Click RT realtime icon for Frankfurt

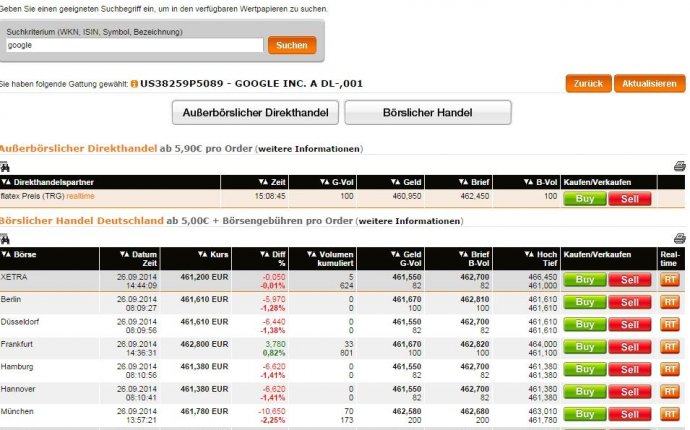click(x=670, y=347)
